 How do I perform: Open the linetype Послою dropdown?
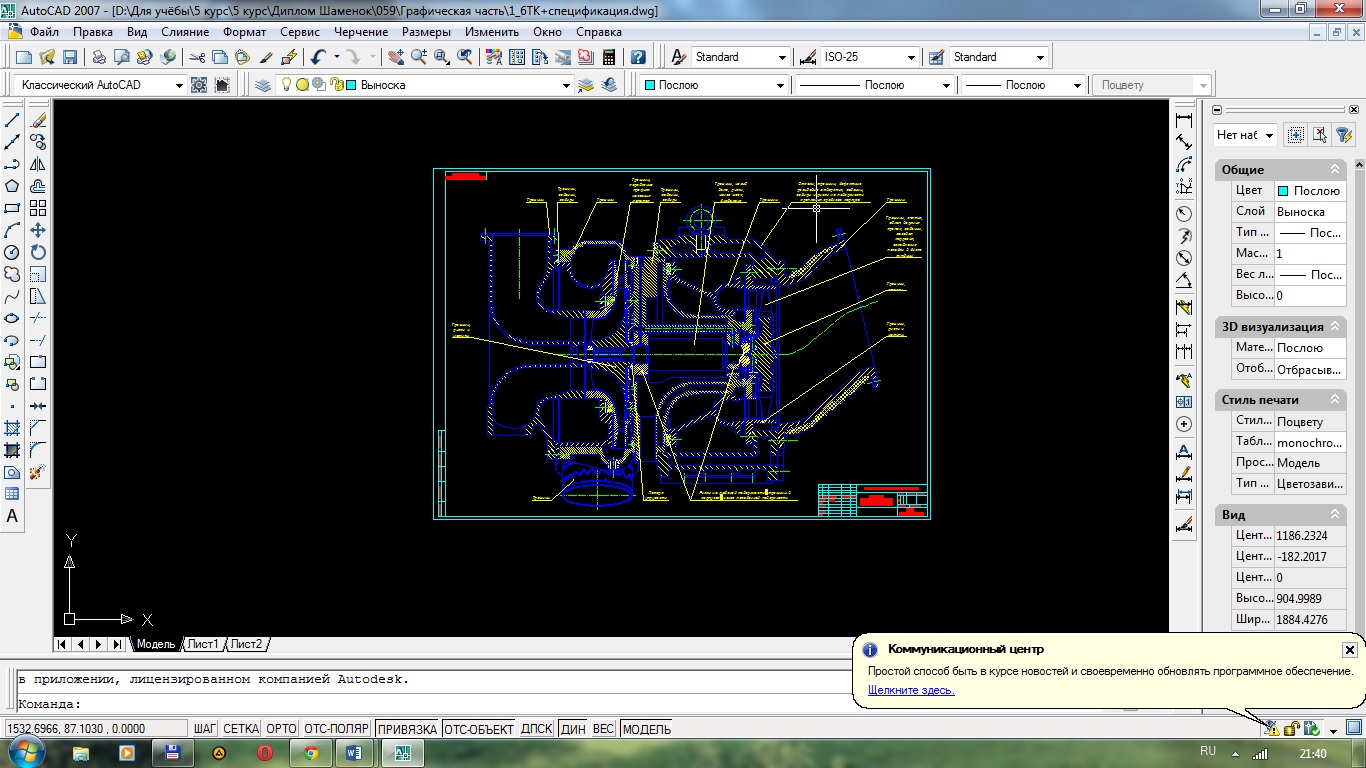947,85
